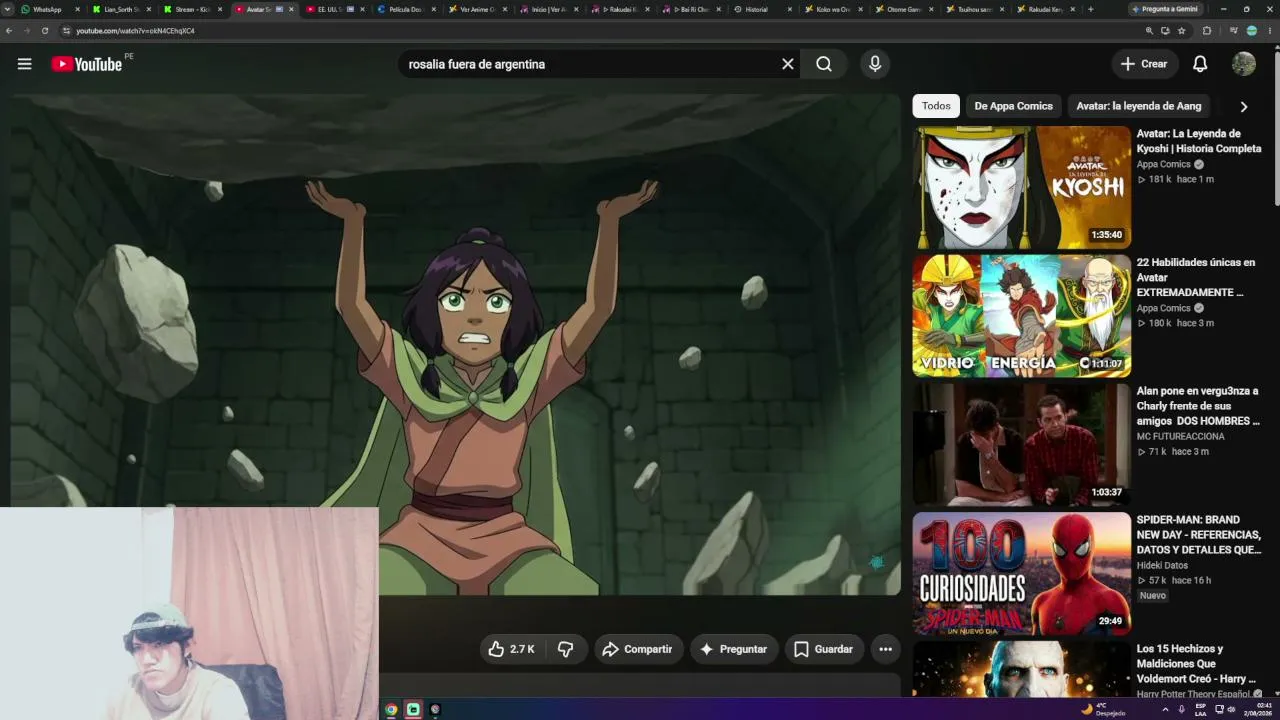Open the YouTube guide hamburger menu
The width and height of the screenshot is (1280, 720).
pos(24,64)
